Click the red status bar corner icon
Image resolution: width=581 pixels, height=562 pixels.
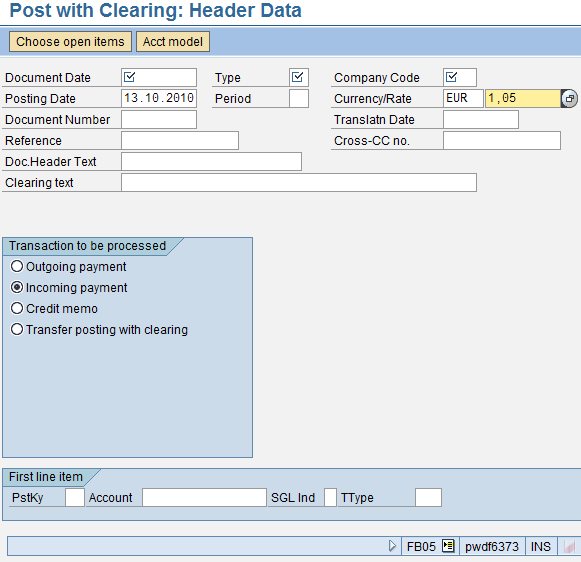point(569,546)
